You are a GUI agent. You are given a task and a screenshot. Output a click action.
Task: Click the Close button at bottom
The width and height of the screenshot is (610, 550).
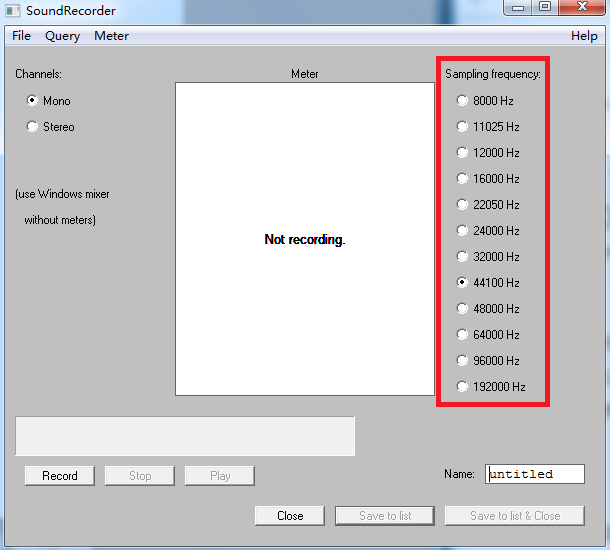click(290, 516)
